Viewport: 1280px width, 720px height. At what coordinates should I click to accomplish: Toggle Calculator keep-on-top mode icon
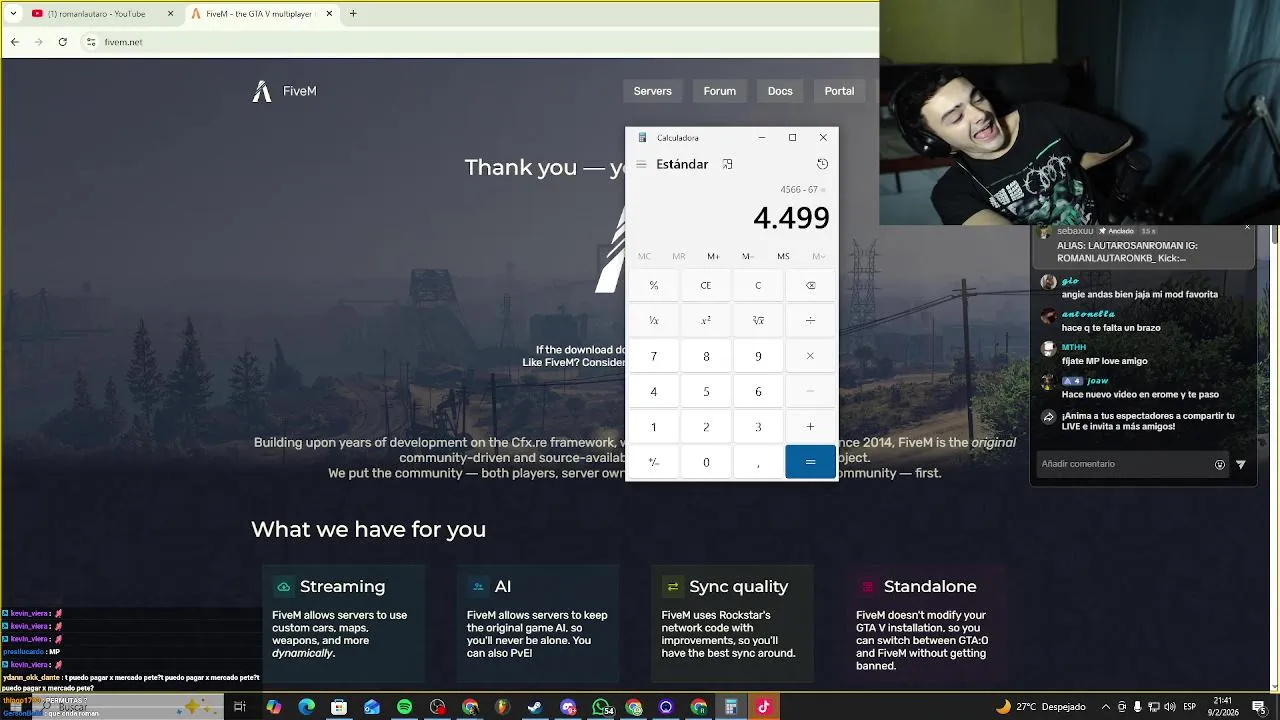pyautogui.click(x=727, y=164)
